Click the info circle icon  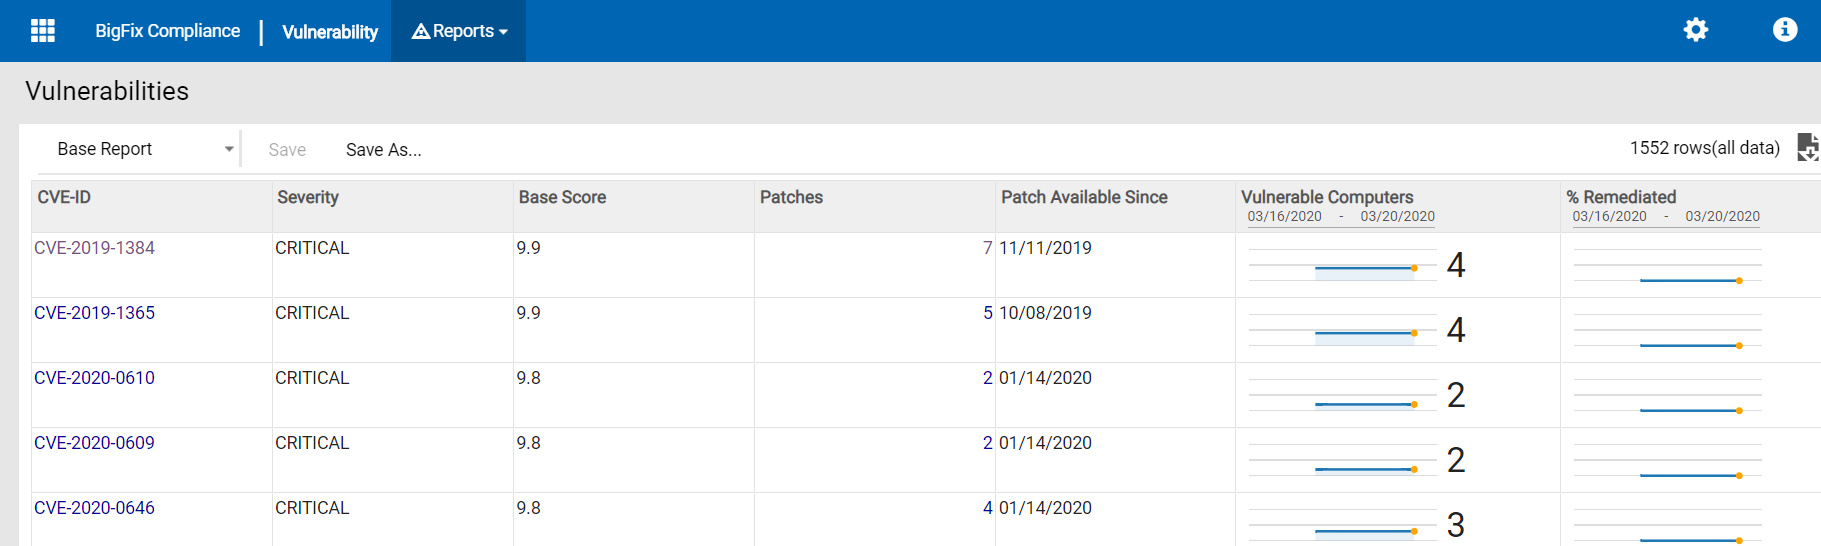pos(1785,30)
